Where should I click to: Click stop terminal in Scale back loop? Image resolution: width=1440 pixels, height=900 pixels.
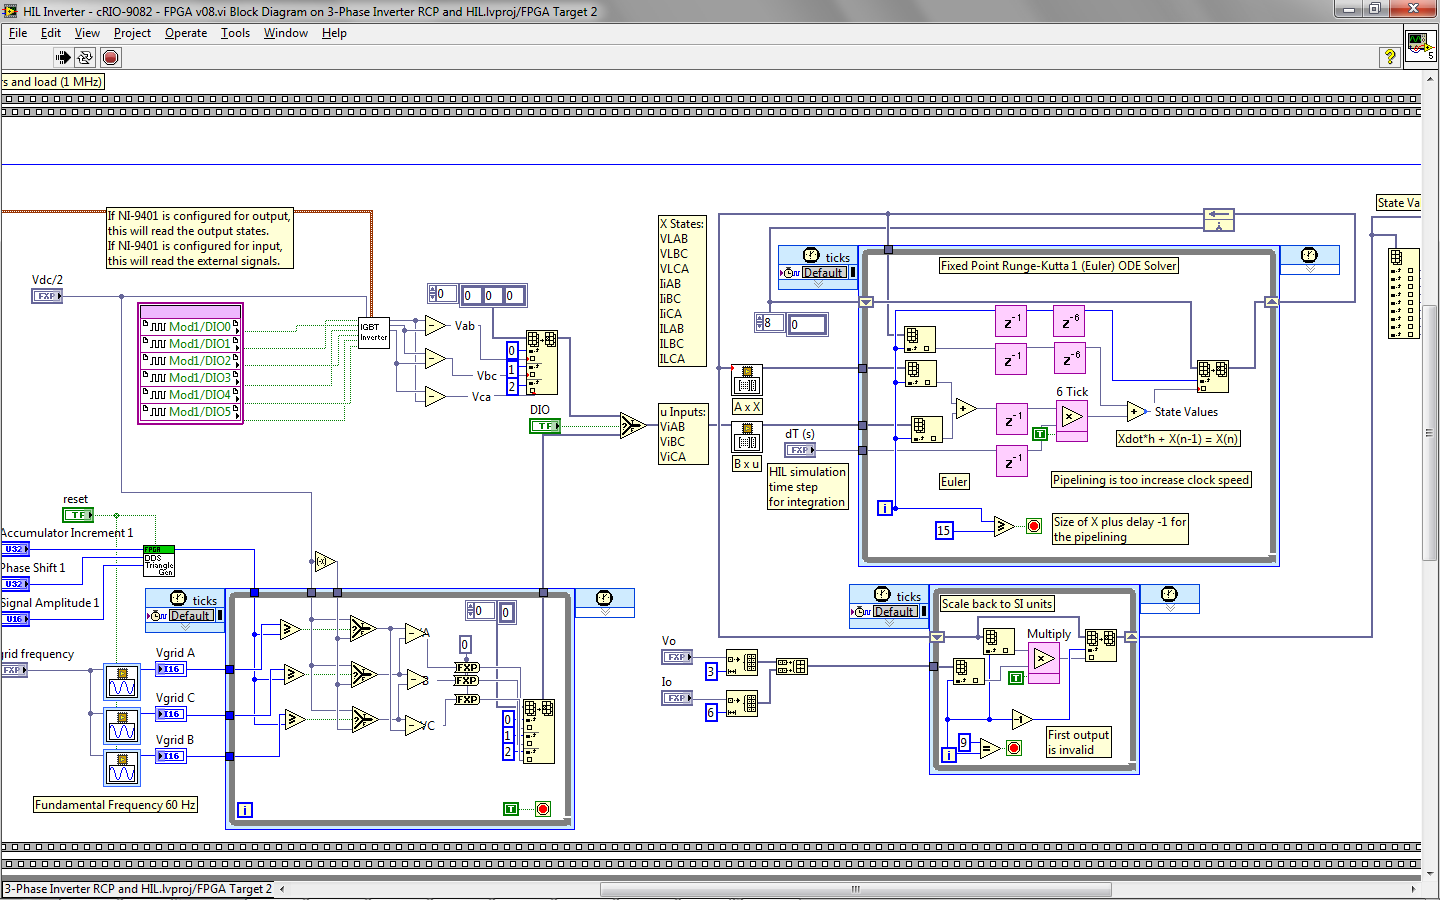click(1014, 748)
